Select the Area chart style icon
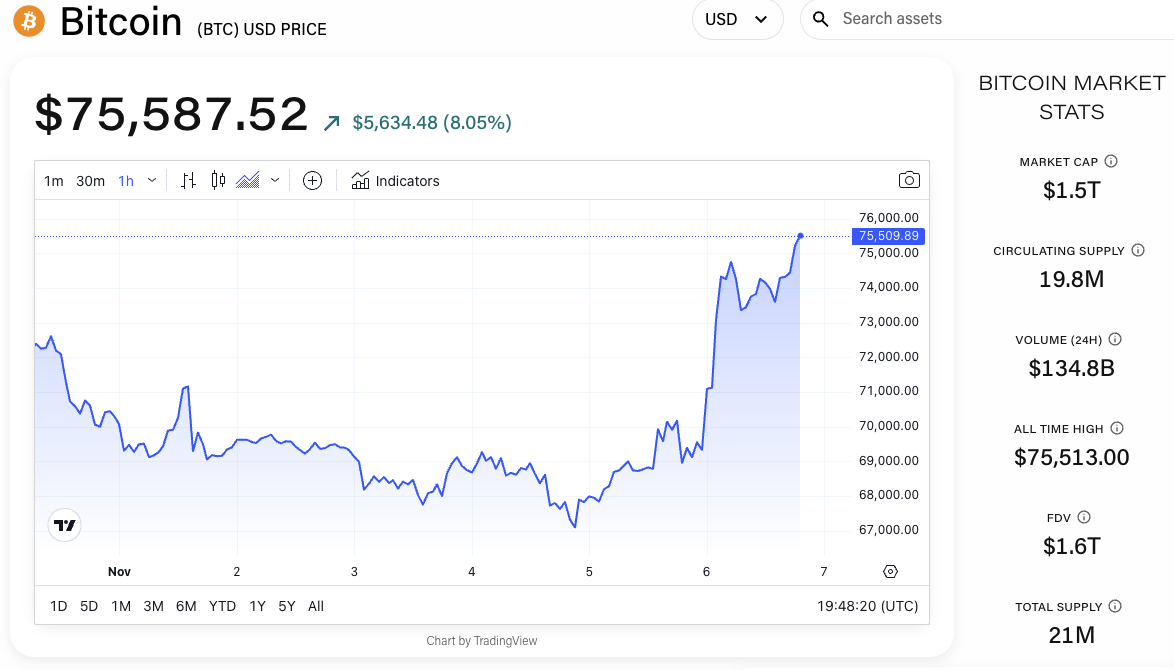Viewport: 1174px width, 670px height. 248,181
